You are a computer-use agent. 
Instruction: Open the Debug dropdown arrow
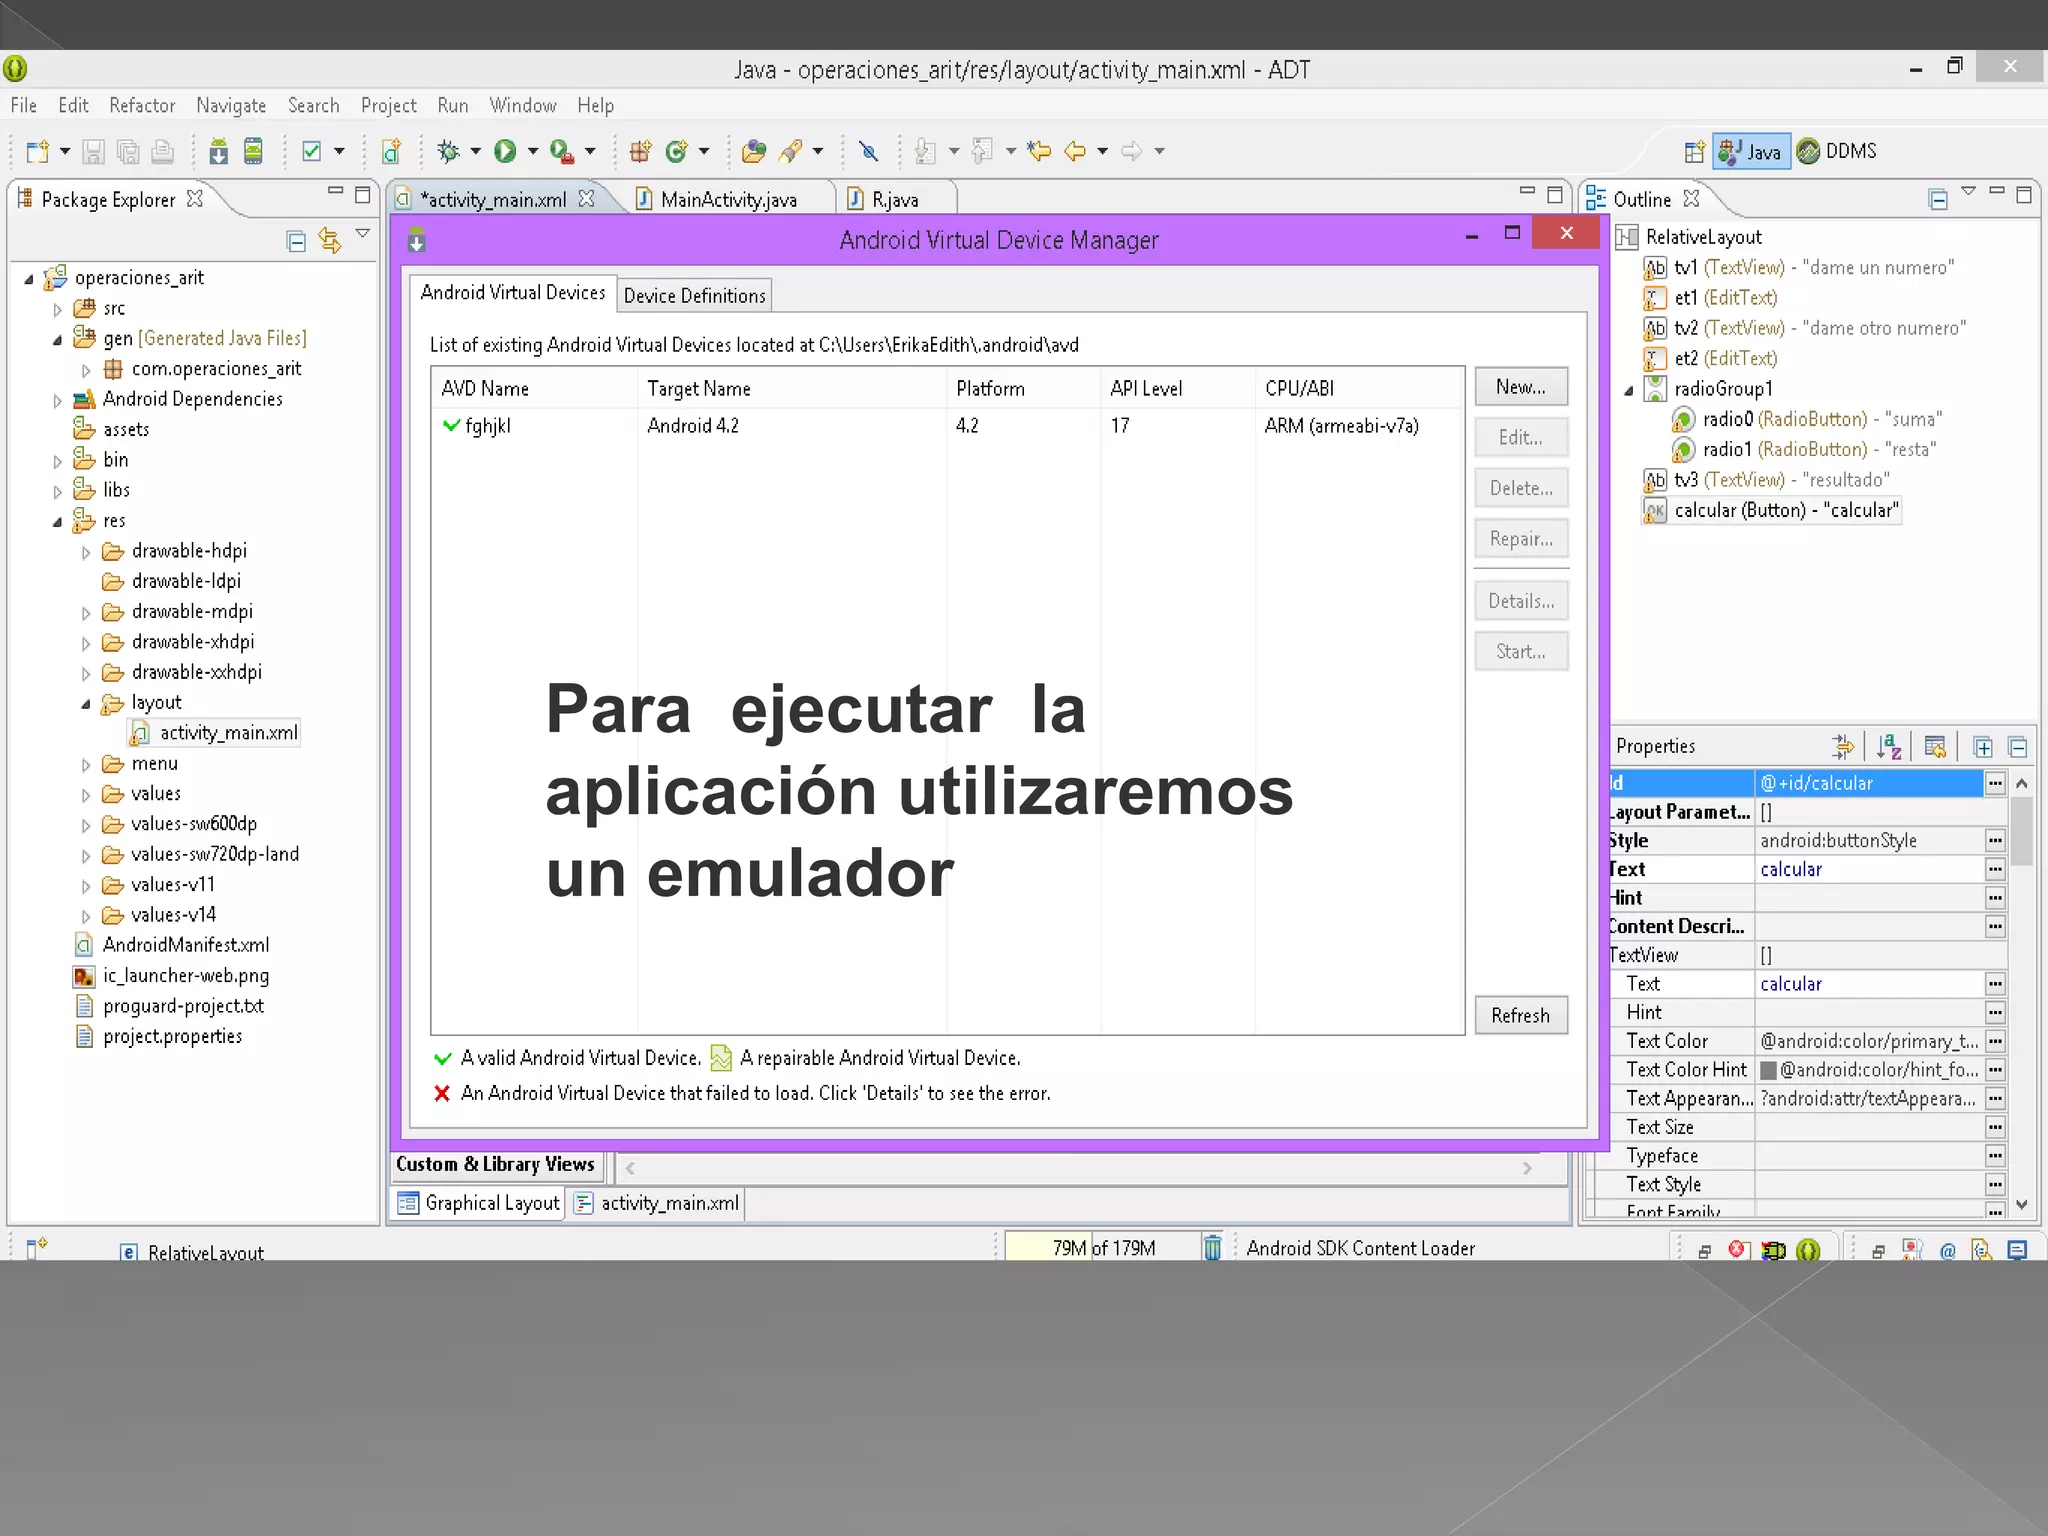click(475, 151)
